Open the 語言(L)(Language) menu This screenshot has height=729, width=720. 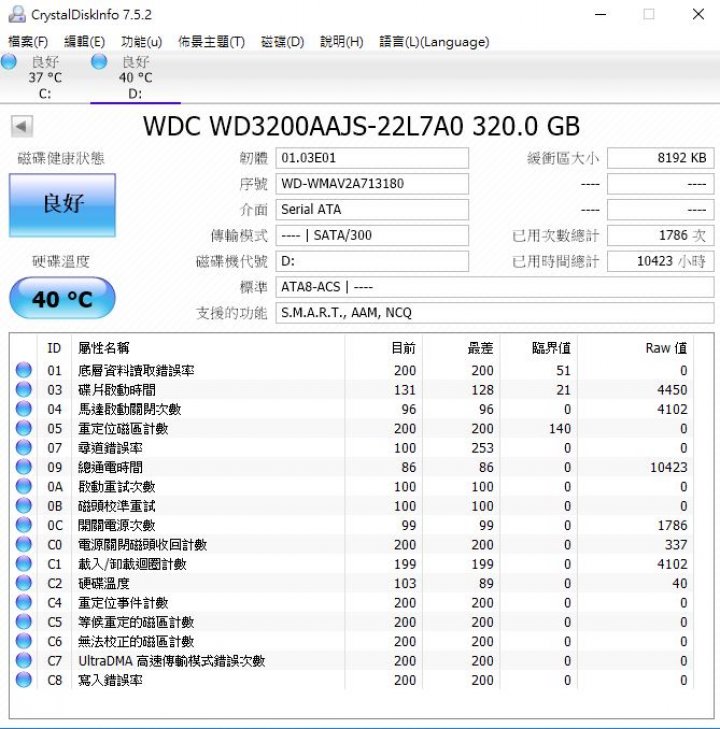[434, 42]
